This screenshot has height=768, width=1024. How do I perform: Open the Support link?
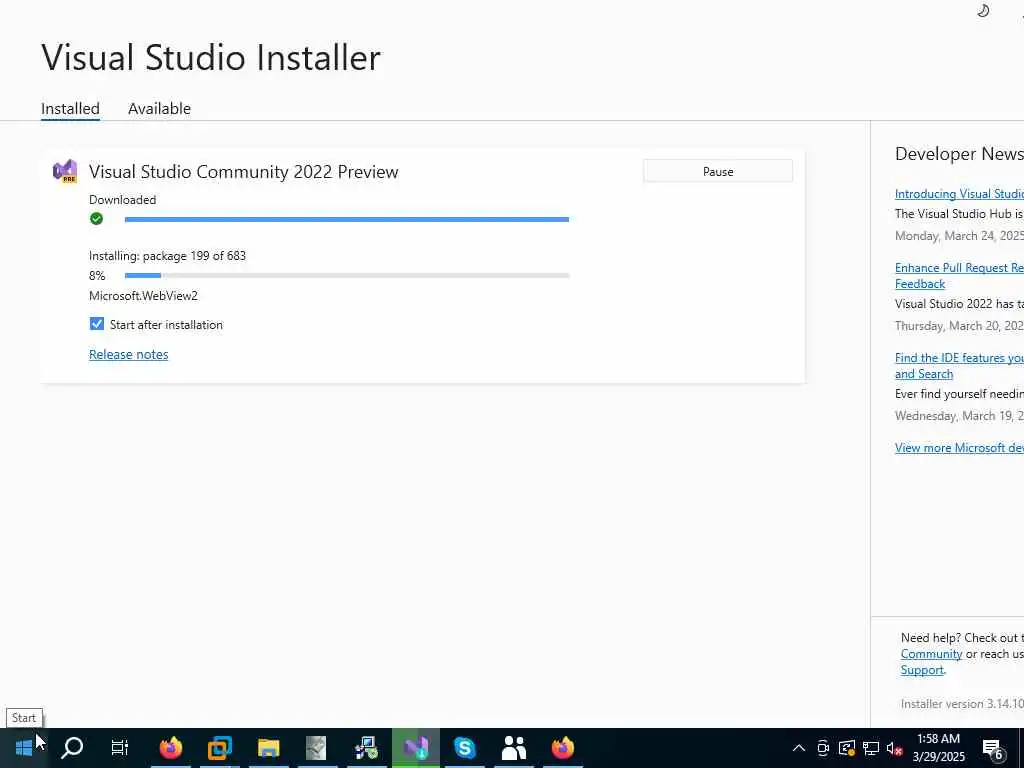pyautogui.click(x=922, y=670)
